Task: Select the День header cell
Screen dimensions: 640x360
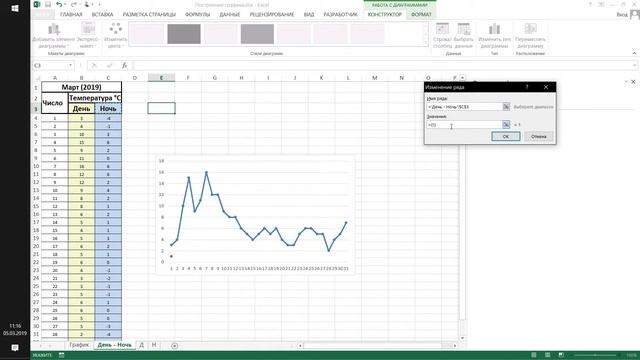Action: (81, 109)
